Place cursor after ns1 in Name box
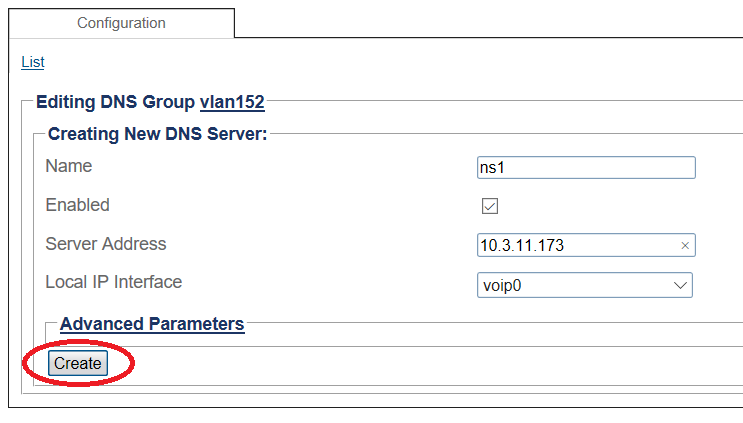This screenshot has height=423, width=743. (506, 168)
